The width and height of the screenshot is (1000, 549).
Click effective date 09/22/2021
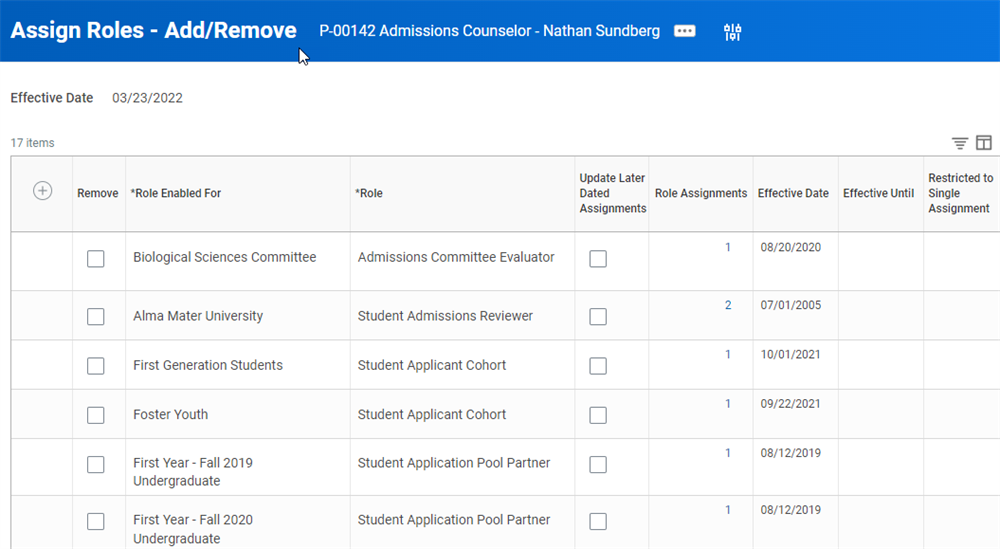[791, 404]
